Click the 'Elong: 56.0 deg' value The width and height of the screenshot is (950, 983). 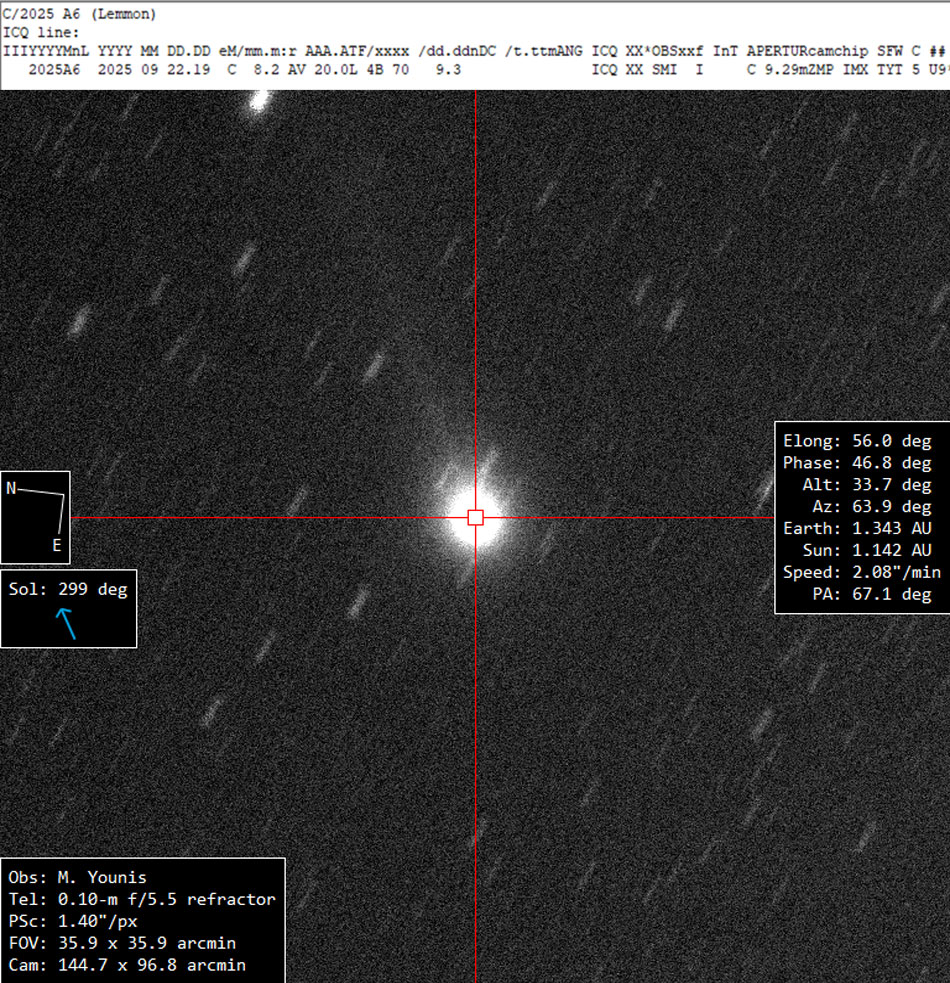(x=857, y=441)
